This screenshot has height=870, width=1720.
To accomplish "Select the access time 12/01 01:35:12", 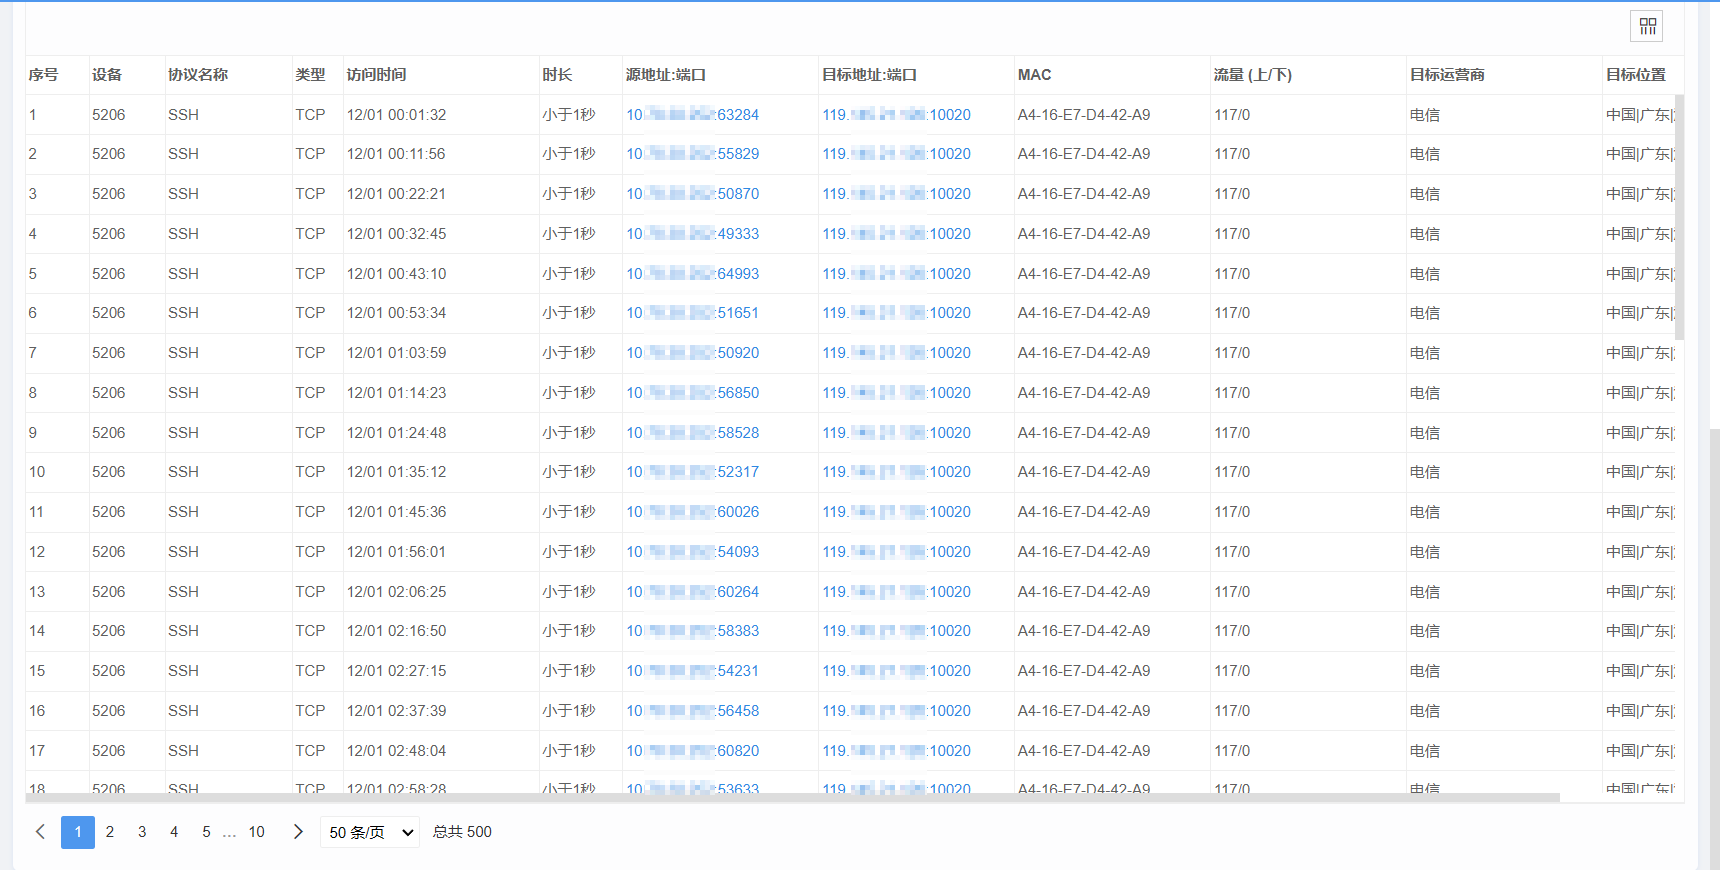I will [x=397, y=472].
